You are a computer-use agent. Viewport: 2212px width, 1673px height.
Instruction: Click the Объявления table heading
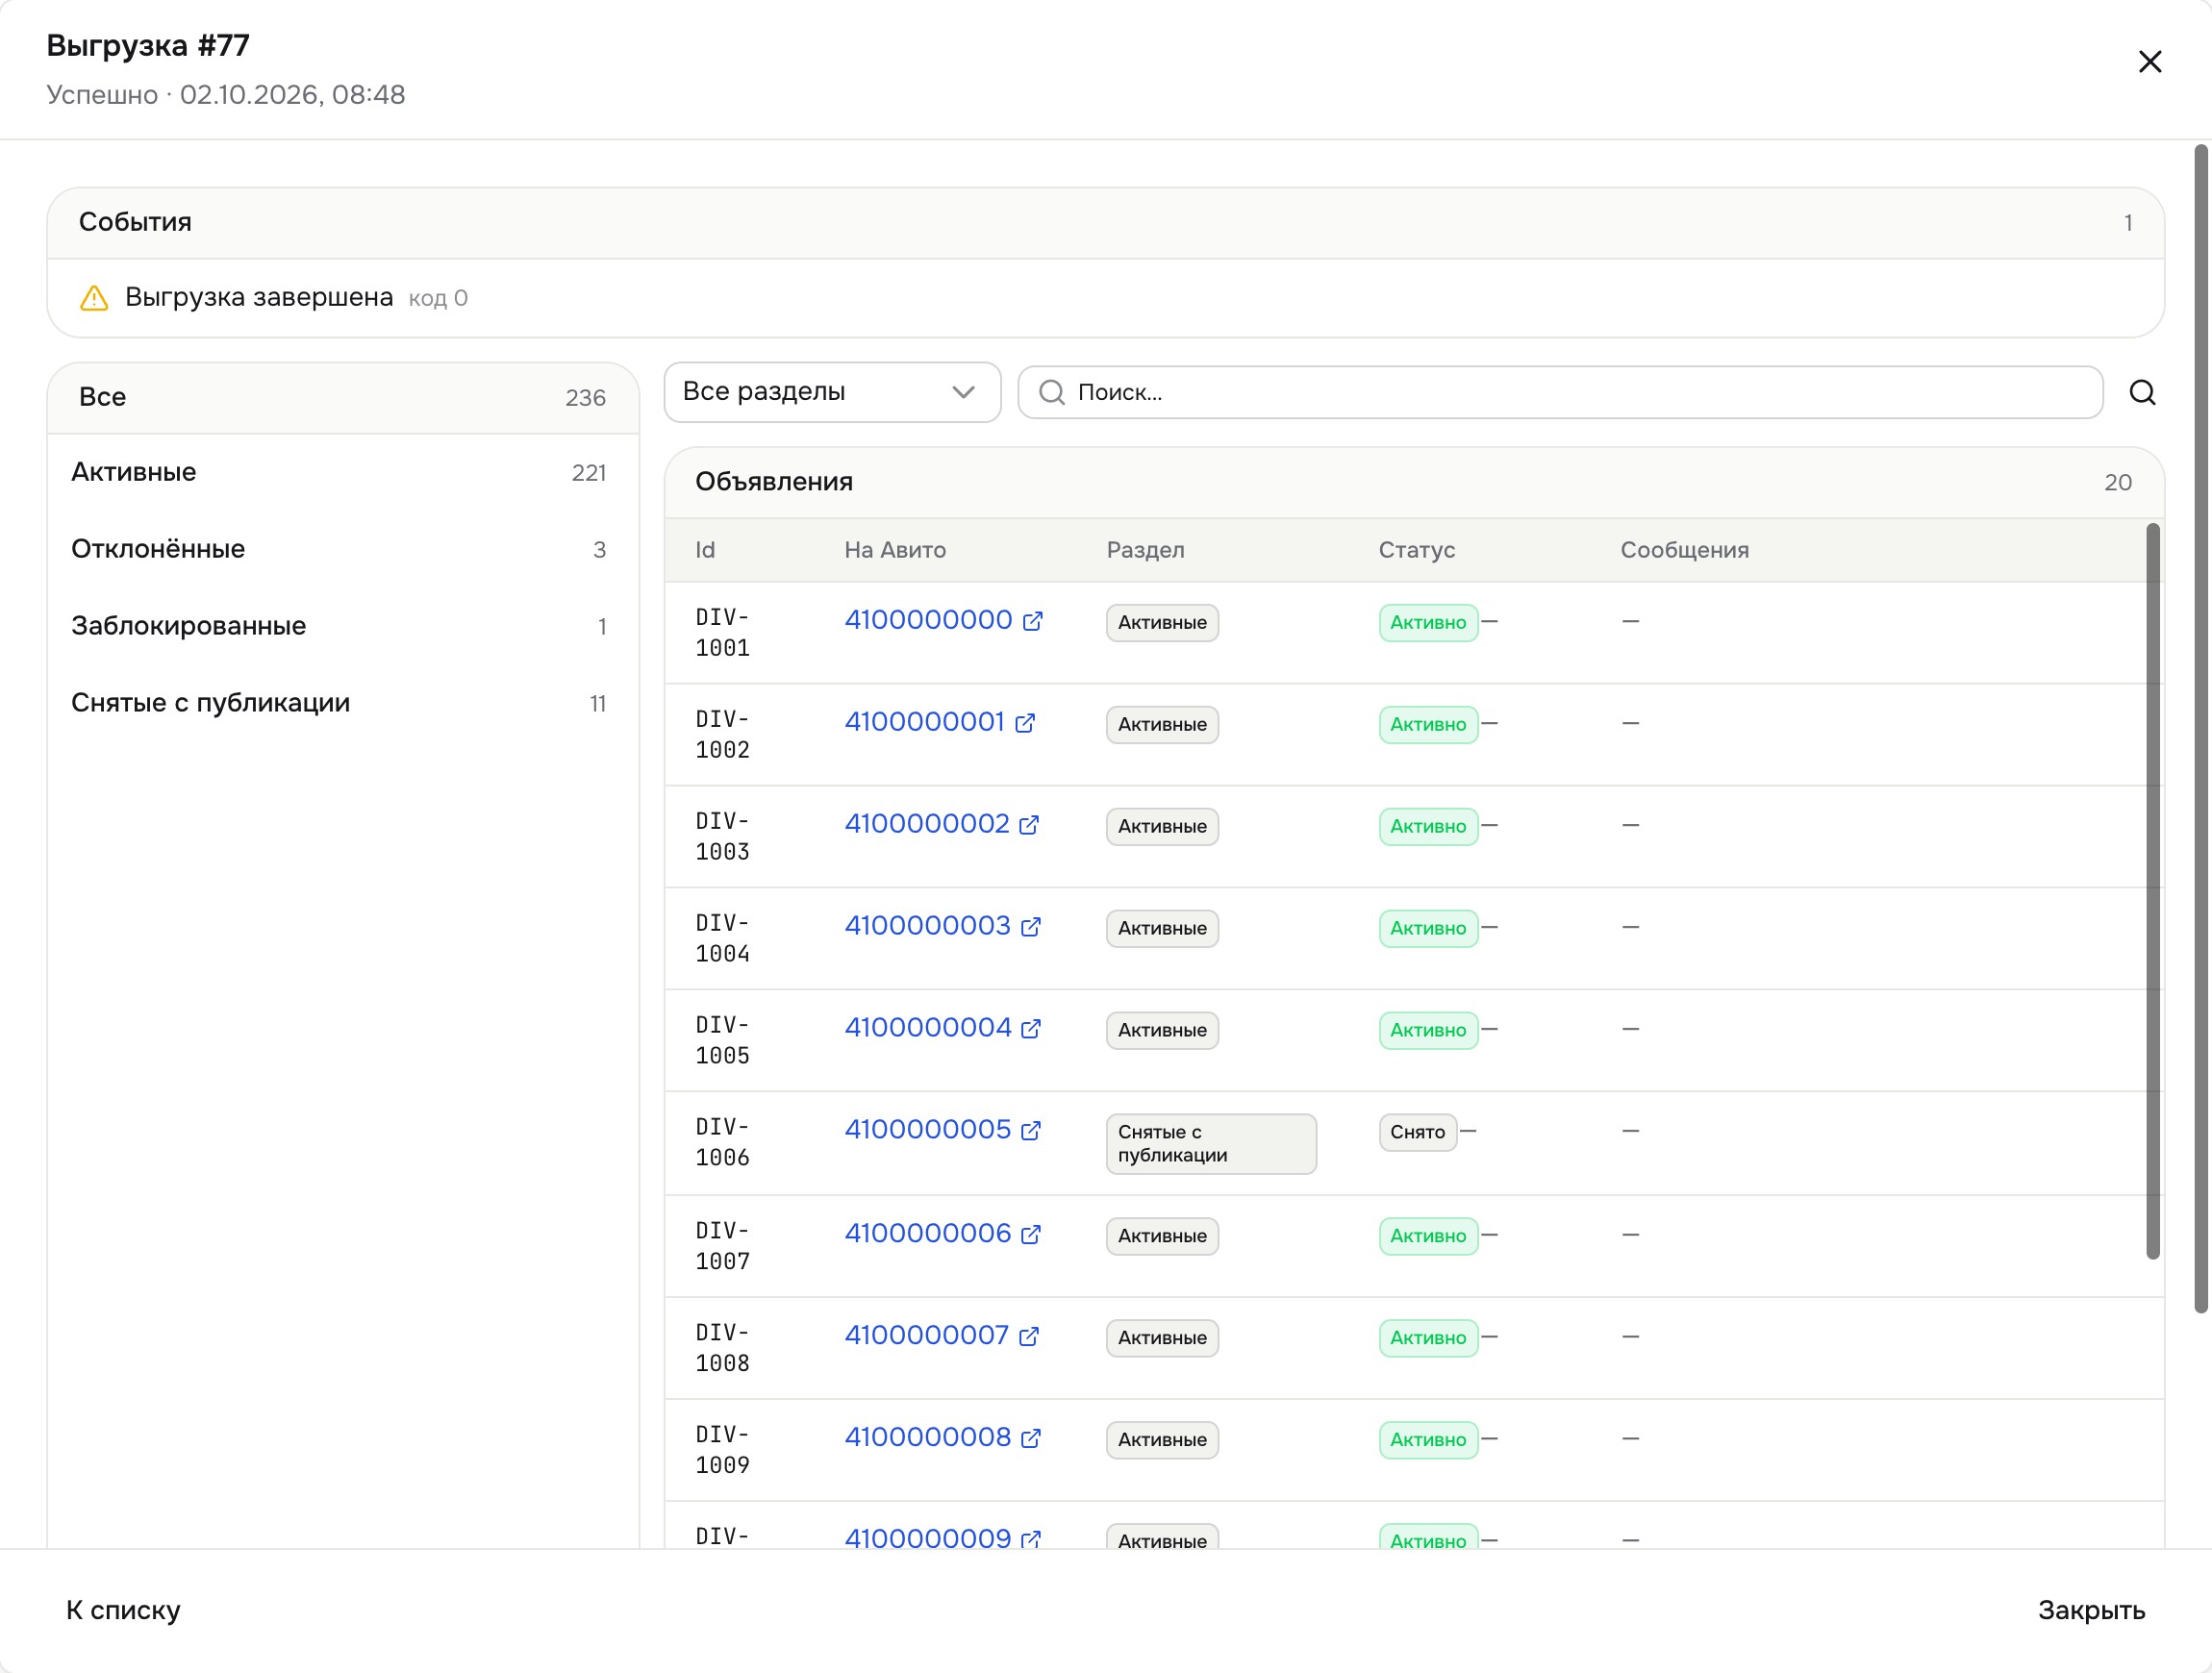774,482
